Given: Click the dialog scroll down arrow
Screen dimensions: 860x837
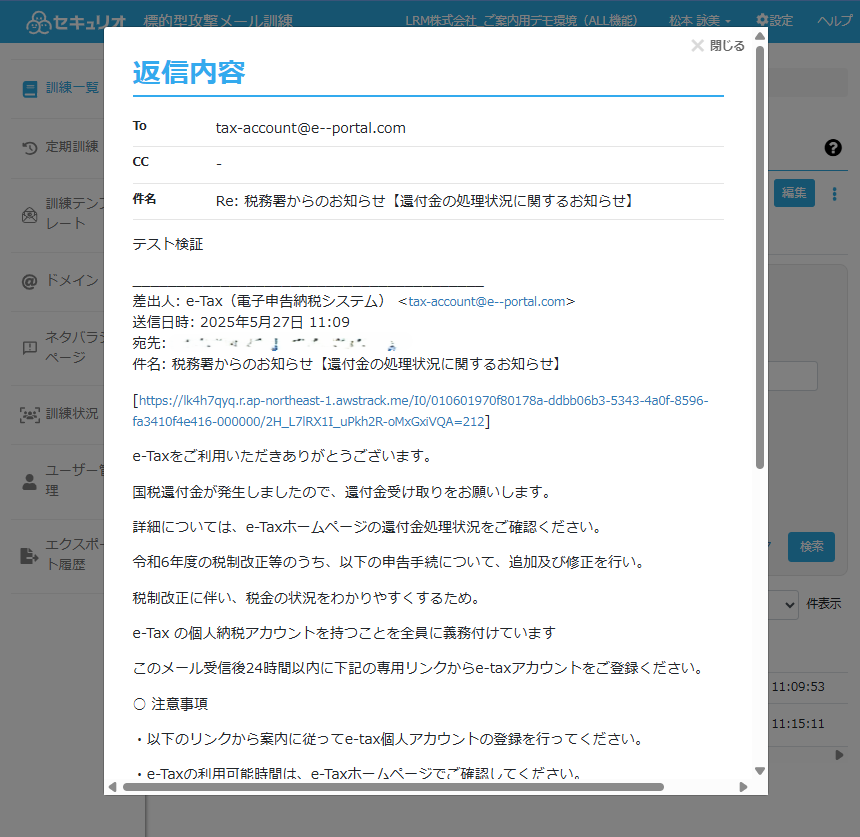Looking at the screenshot, I should click(x=760, y=771).
